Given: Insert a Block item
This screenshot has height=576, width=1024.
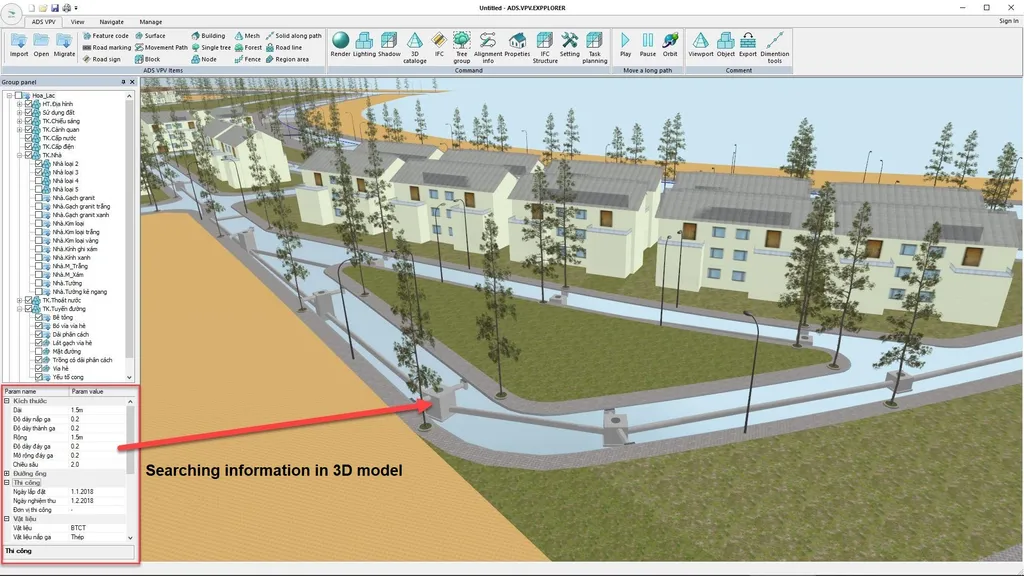Looking at the screenshot, I should click(x=148, y=59).
